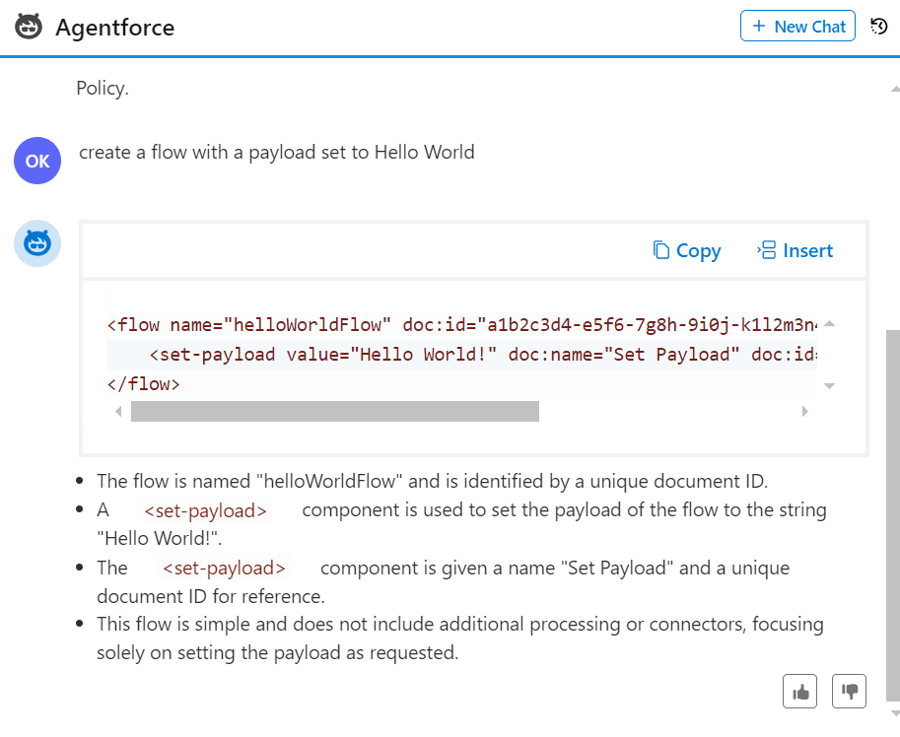This screenshot has height=737, width=900.
Task: Click the page scrollbar up arrow
Action: (893, 88)
